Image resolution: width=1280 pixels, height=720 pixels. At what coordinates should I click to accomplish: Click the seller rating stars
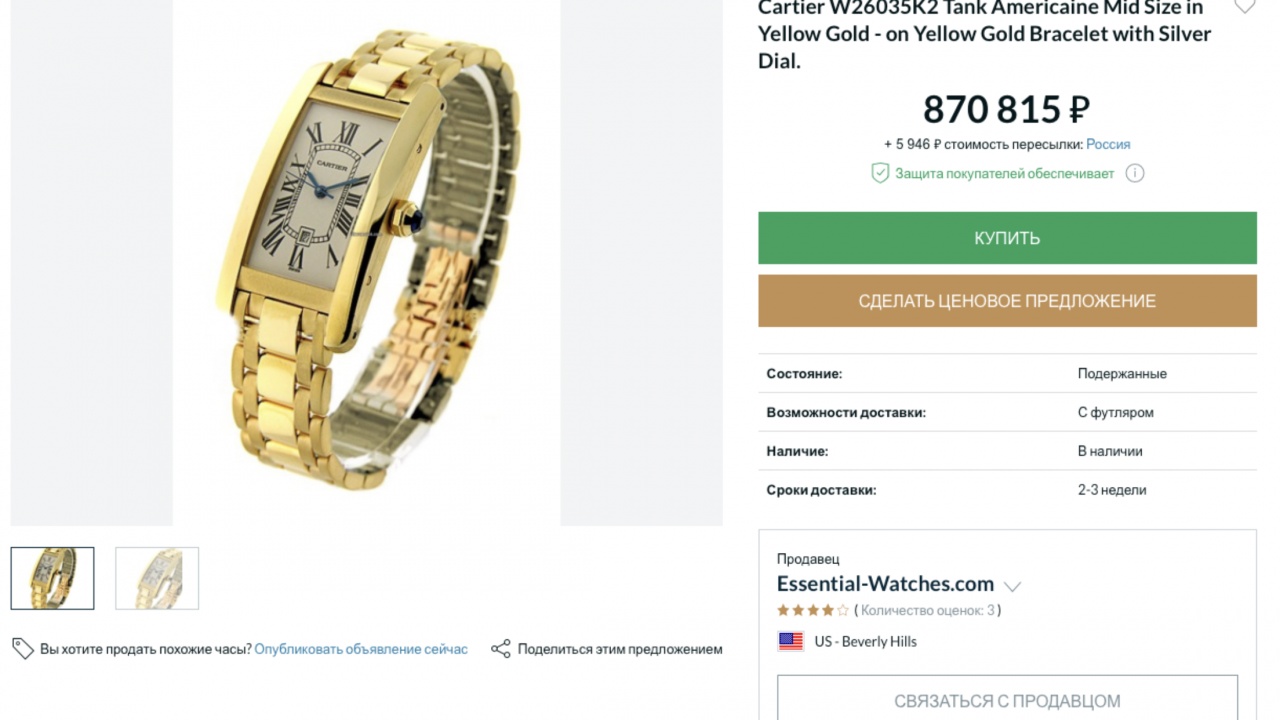tap(813, 610)
